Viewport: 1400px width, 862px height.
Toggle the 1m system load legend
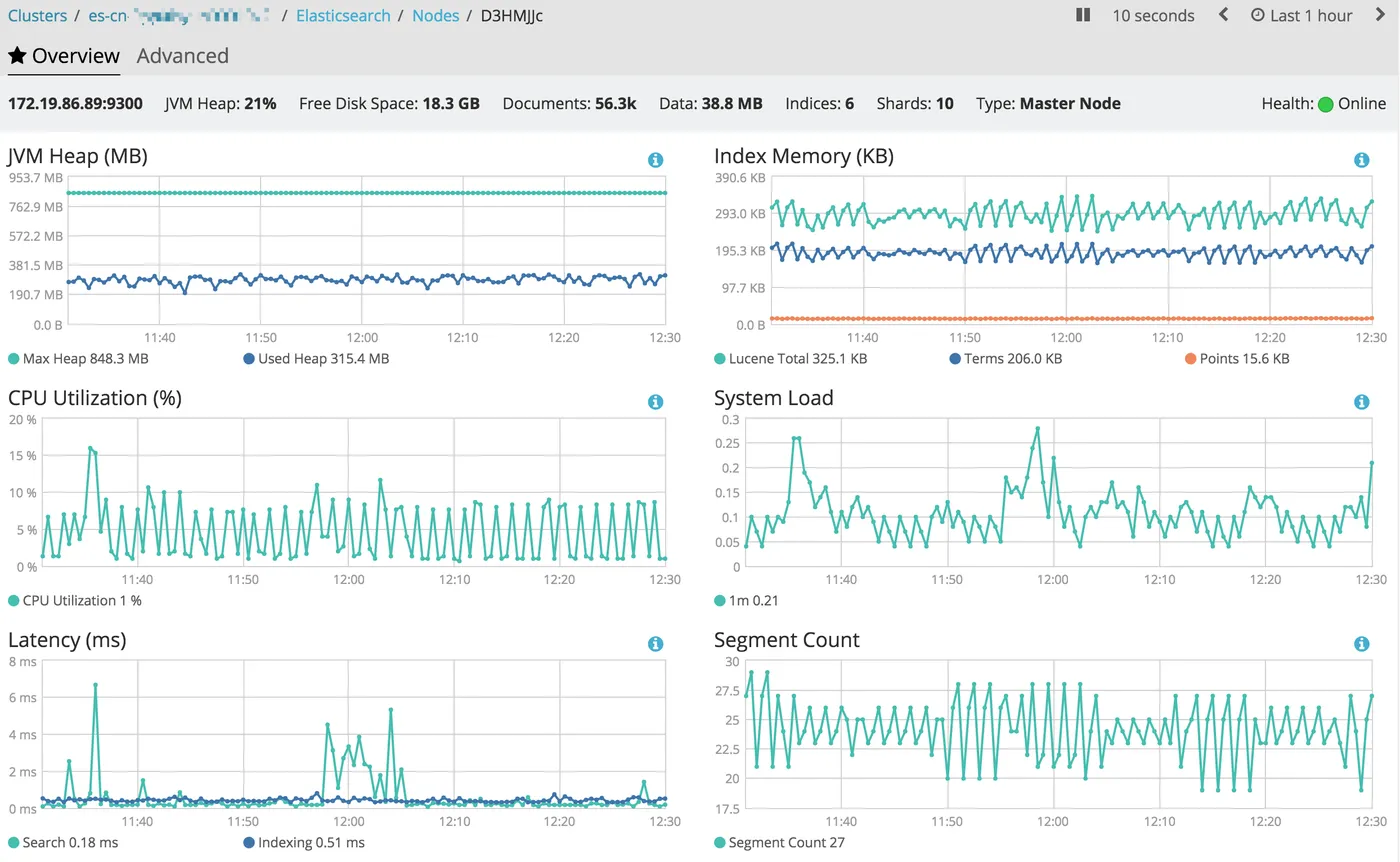click(x=746, y=600)
